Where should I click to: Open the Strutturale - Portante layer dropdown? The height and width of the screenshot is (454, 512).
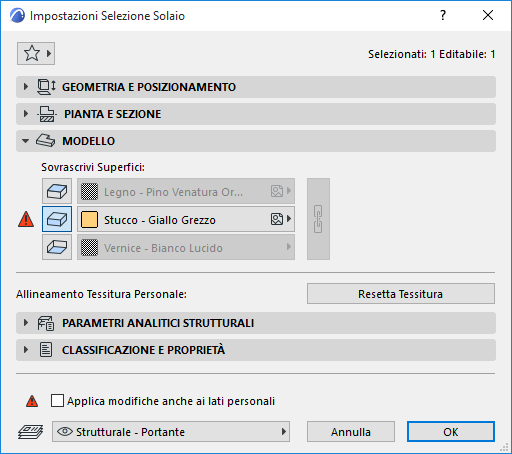pos(171,432)
